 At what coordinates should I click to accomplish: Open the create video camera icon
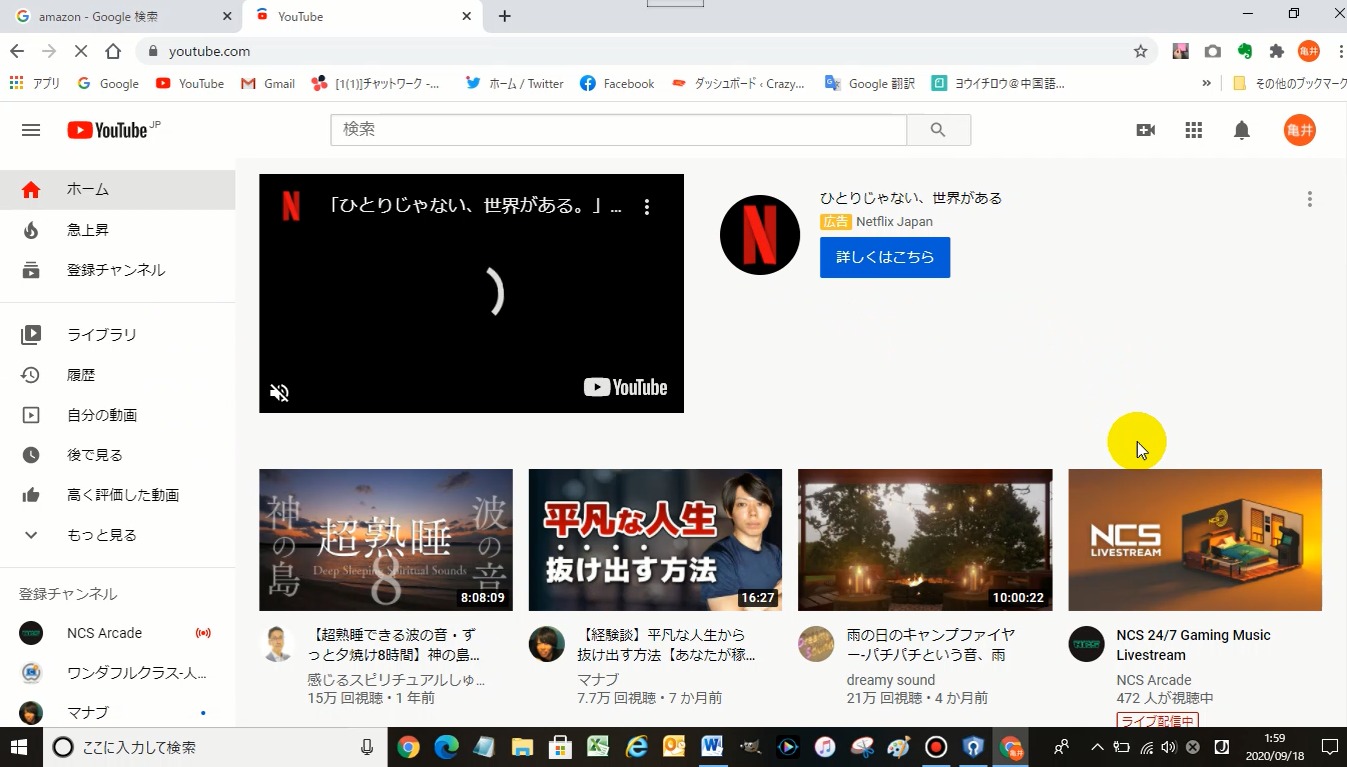1146,130
